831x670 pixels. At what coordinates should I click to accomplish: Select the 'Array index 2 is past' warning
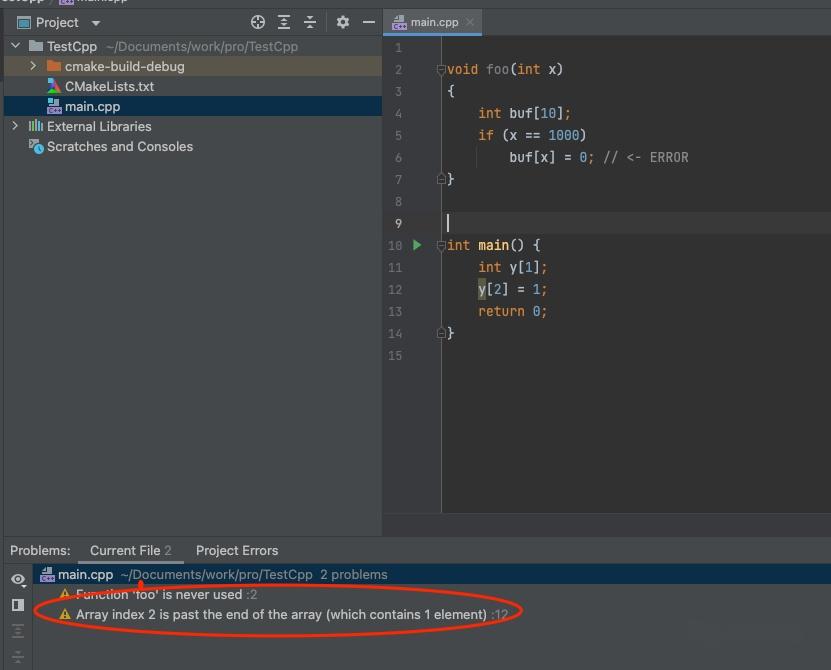click(281, 614)
